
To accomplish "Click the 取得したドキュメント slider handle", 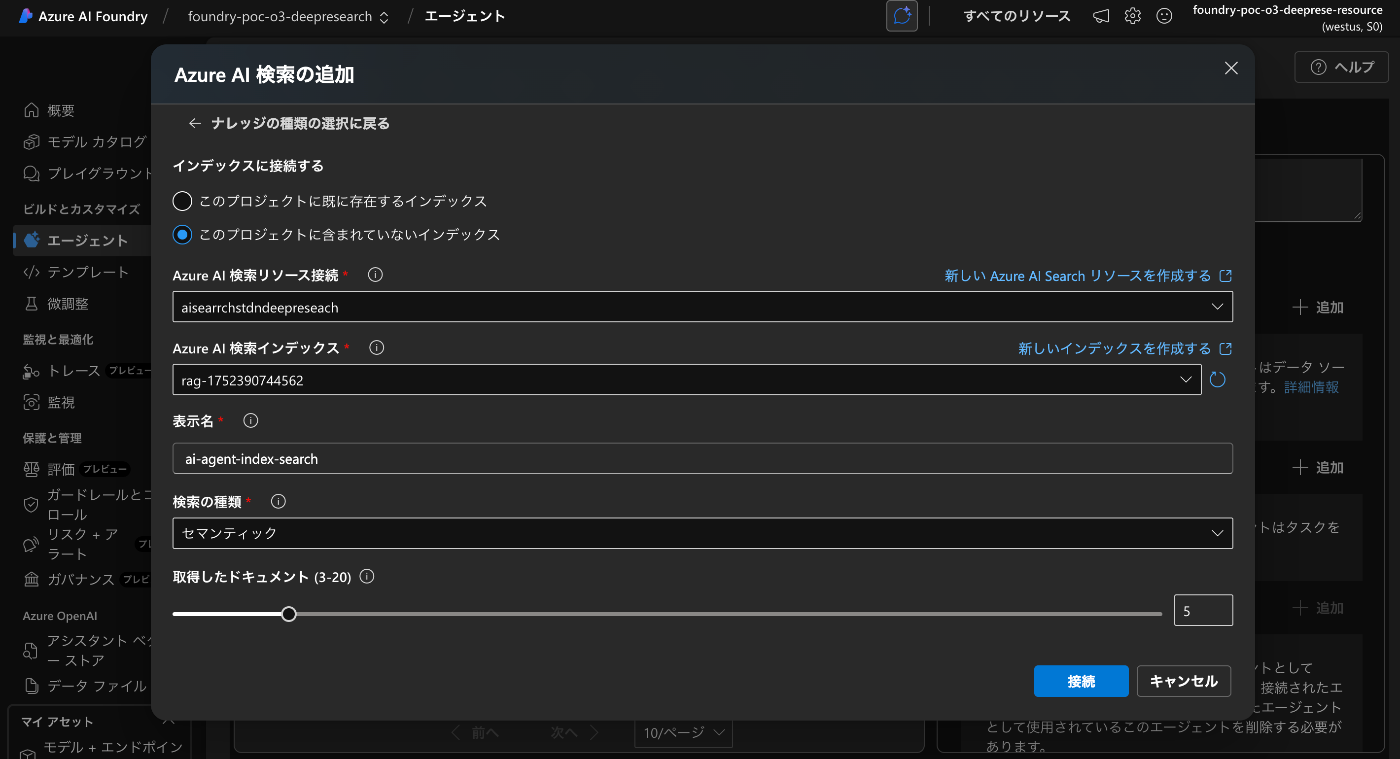I will pyautogui.click(x=289, y=614).
